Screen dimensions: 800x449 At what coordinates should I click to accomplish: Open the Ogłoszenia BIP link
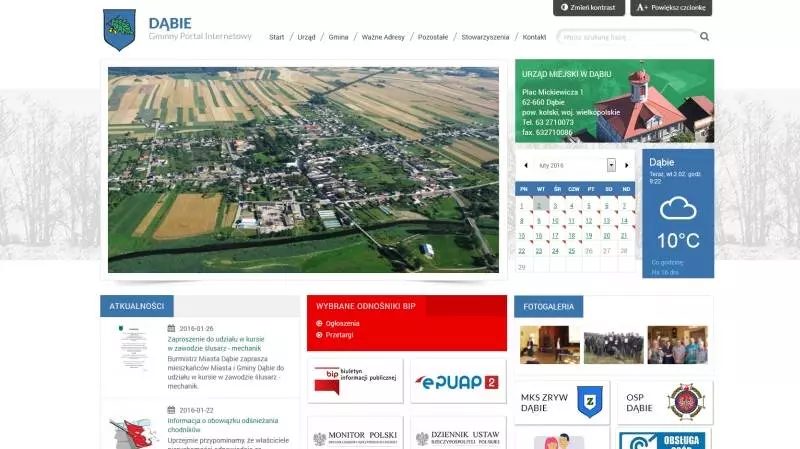[x=342, y=323]
